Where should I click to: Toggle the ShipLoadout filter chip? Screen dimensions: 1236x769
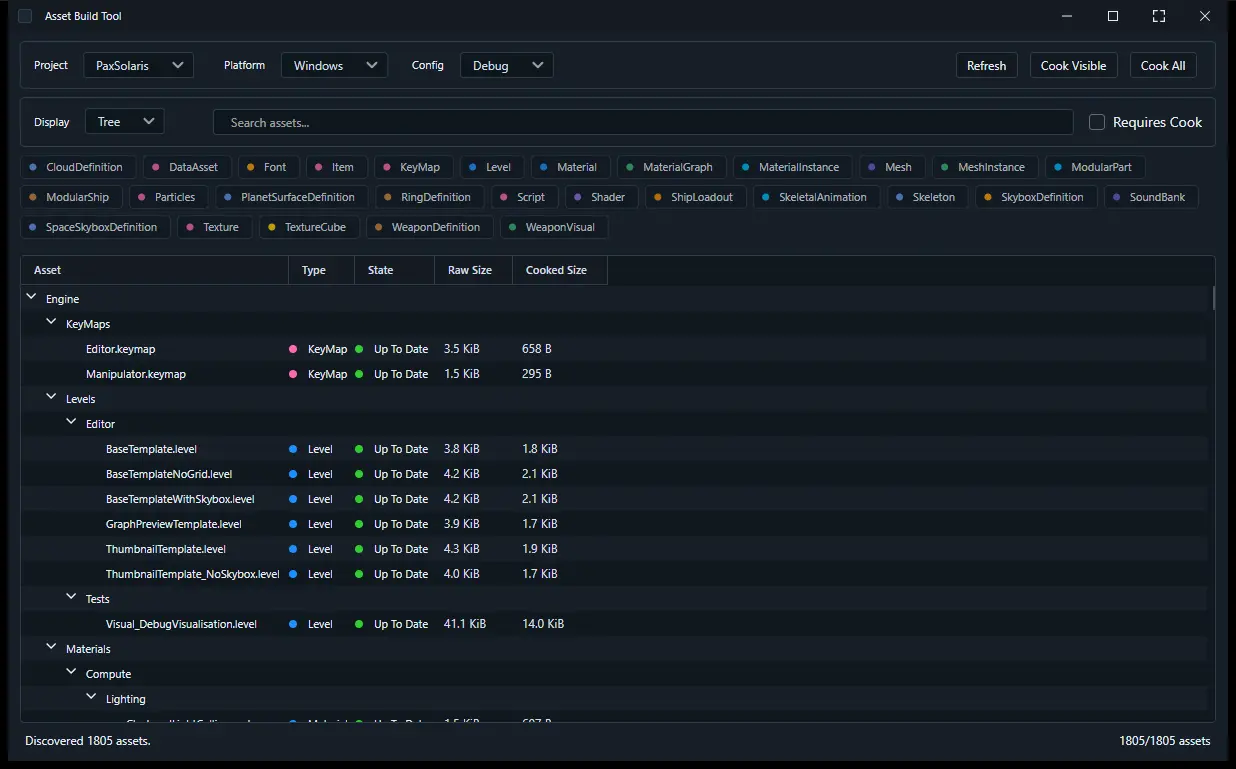tap(695, 197)
